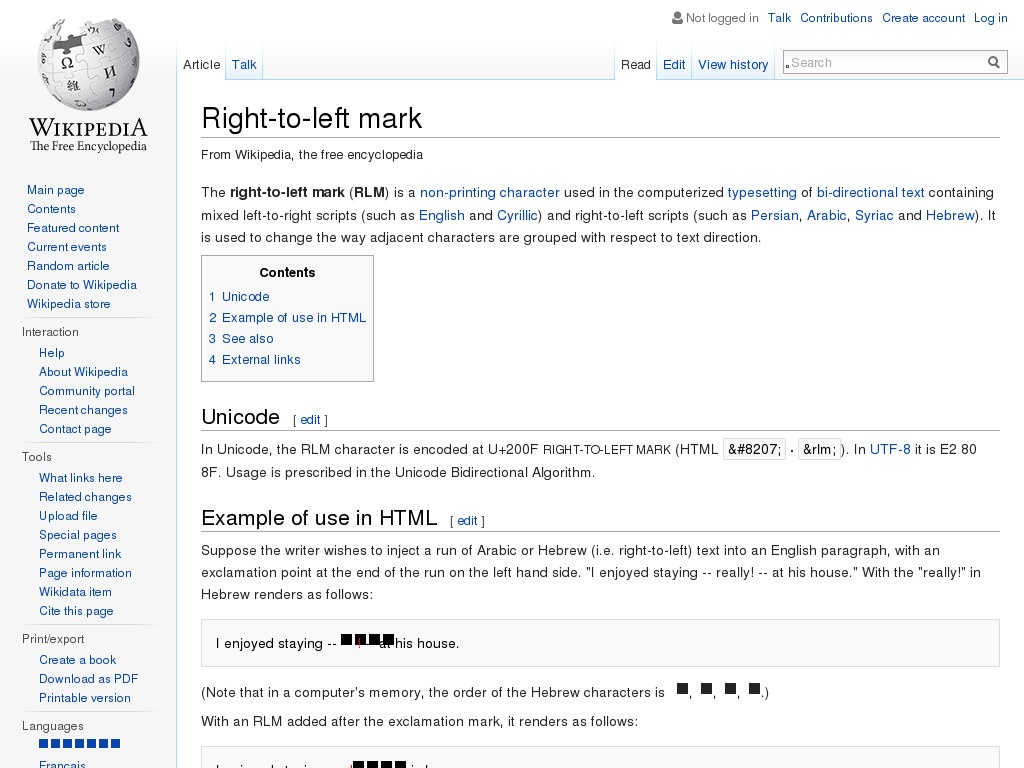Open typesetting link
This screenshot has height=768, width=1024.
coord(762,193)
